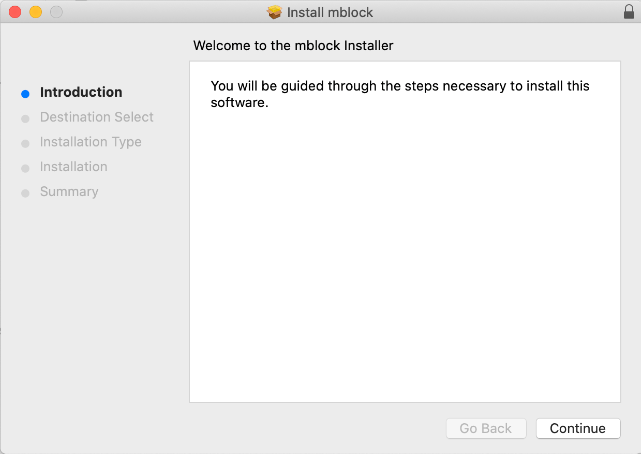Image resolution: width=641 pixels, height=454 pixels.
Task: Click the lock icon in title bar
Action: point(629,12)
